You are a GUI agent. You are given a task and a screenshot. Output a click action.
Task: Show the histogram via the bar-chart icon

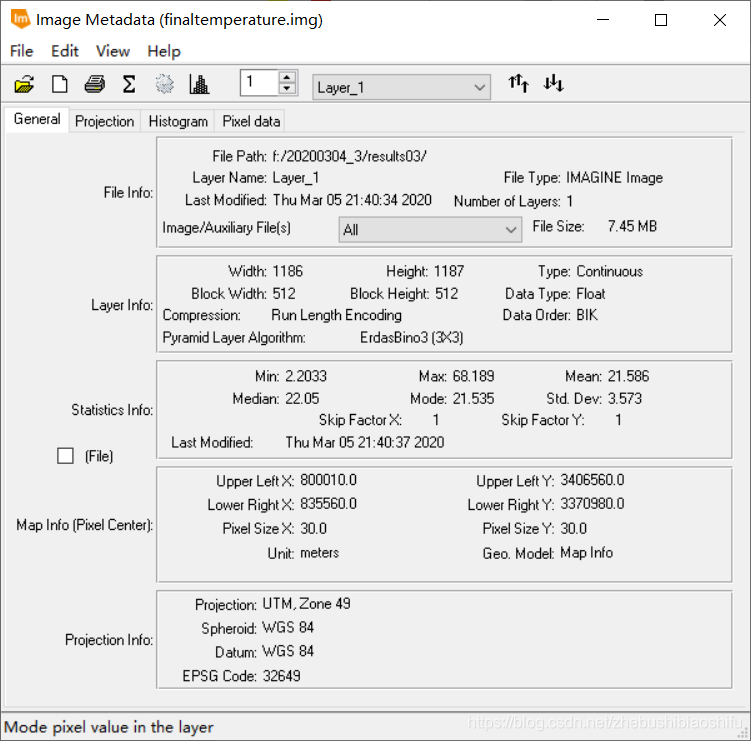(x=199, y=84)
